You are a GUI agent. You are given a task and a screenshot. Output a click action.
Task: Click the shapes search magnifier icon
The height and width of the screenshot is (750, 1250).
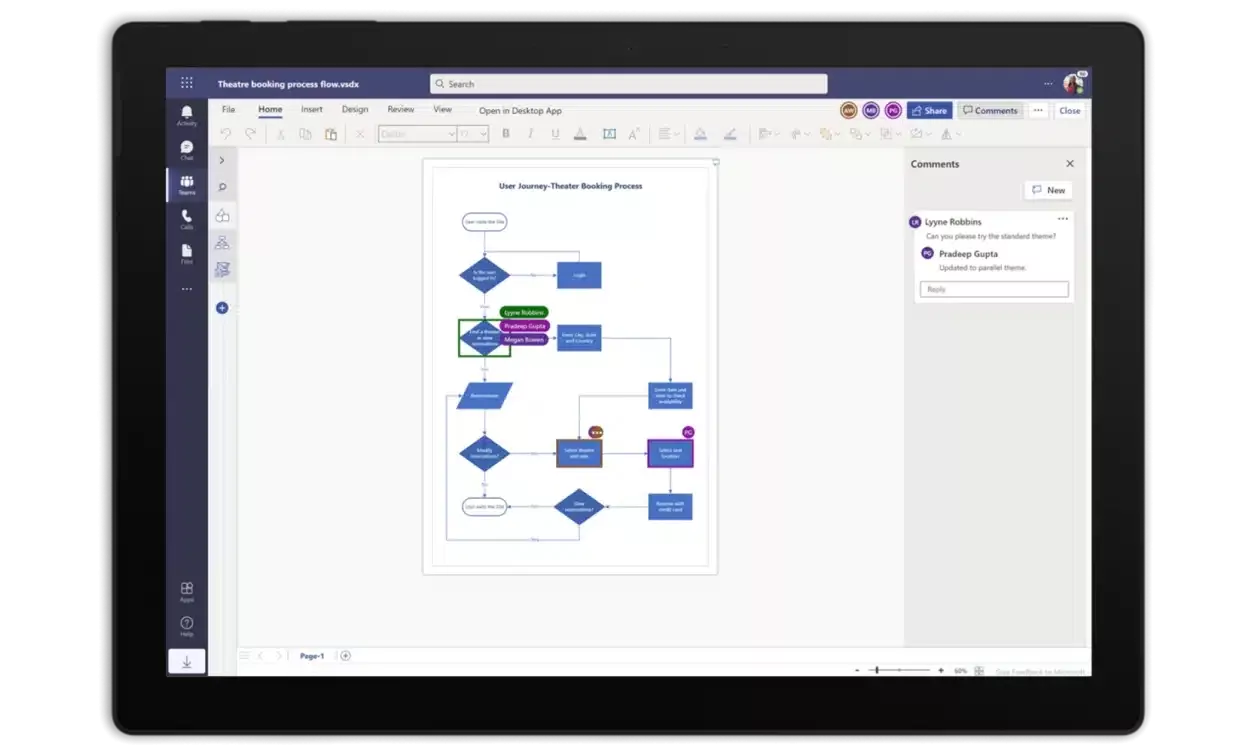tap(222, 187)
